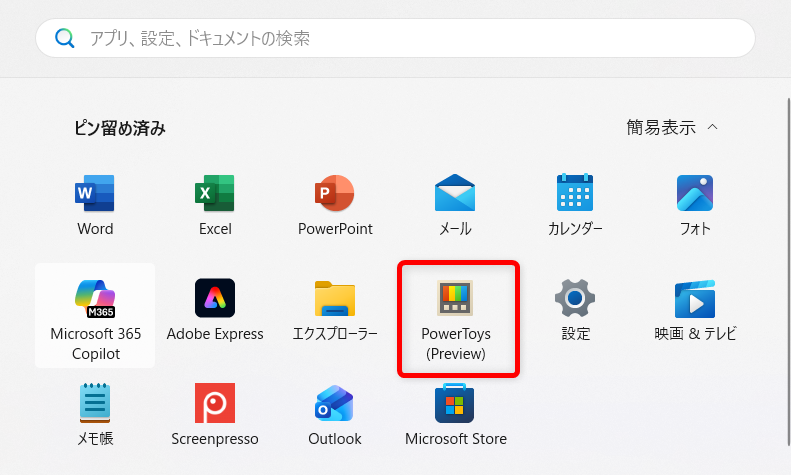Click the 'PowerPoint' label text
Screen dimensions: 791x475
(335, 229)
